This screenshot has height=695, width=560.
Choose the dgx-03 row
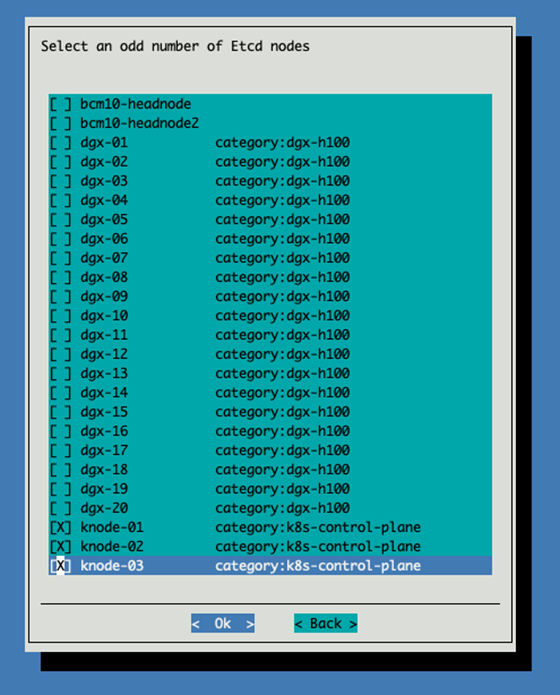270,181
